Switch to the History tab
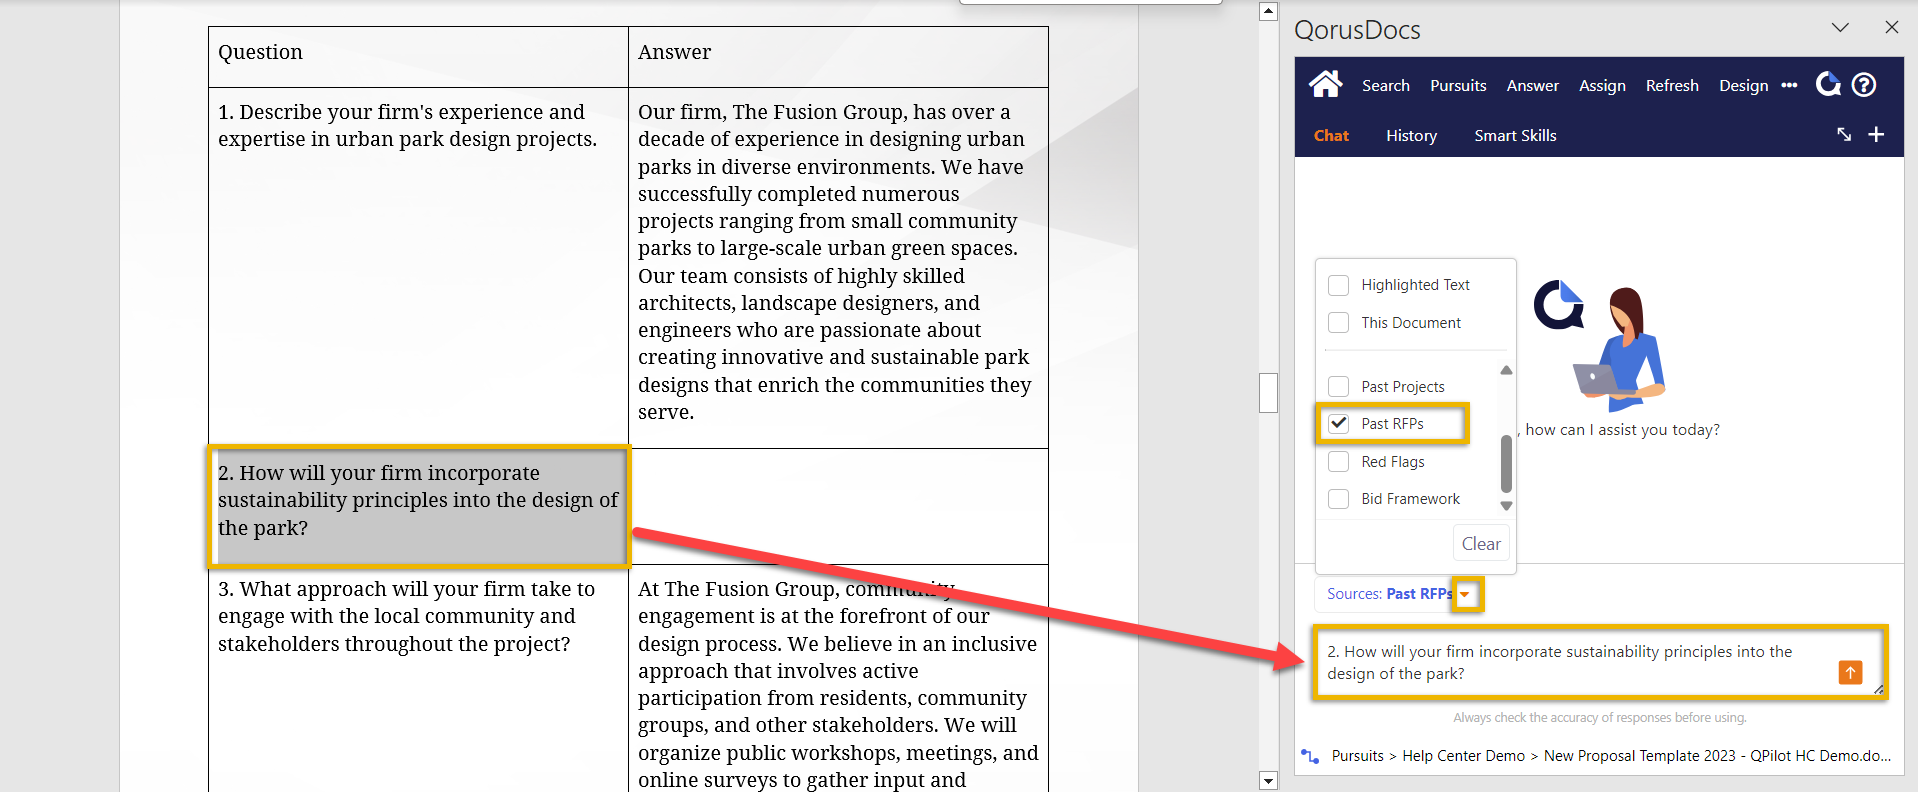 1411,136
